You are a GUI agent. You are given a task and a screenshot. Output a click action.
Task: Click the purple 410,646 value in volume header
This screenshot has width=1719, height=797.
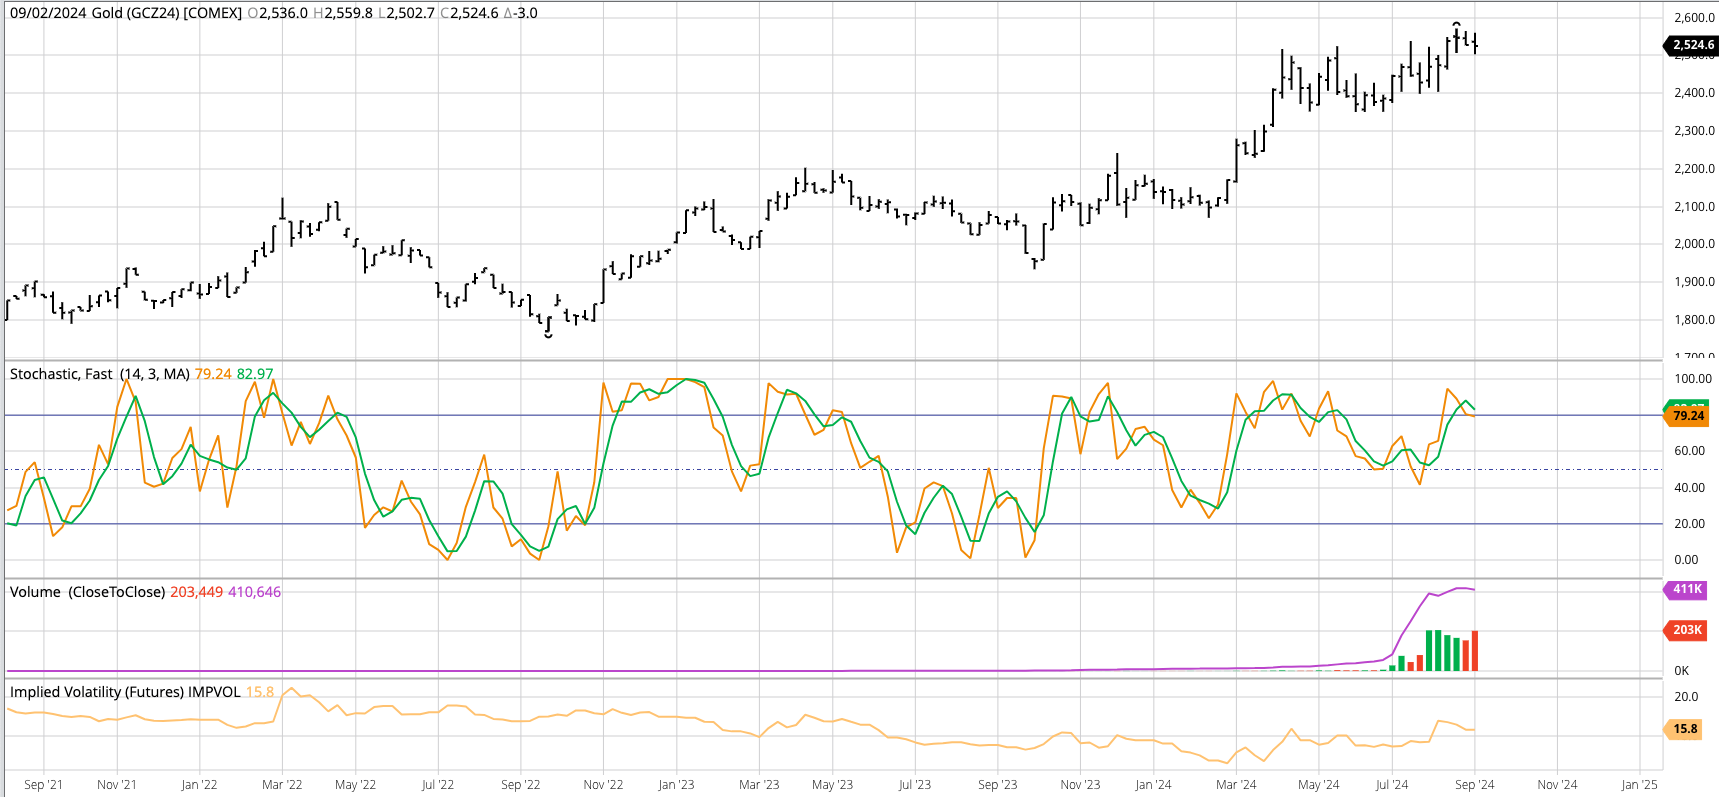click(254, 592)
